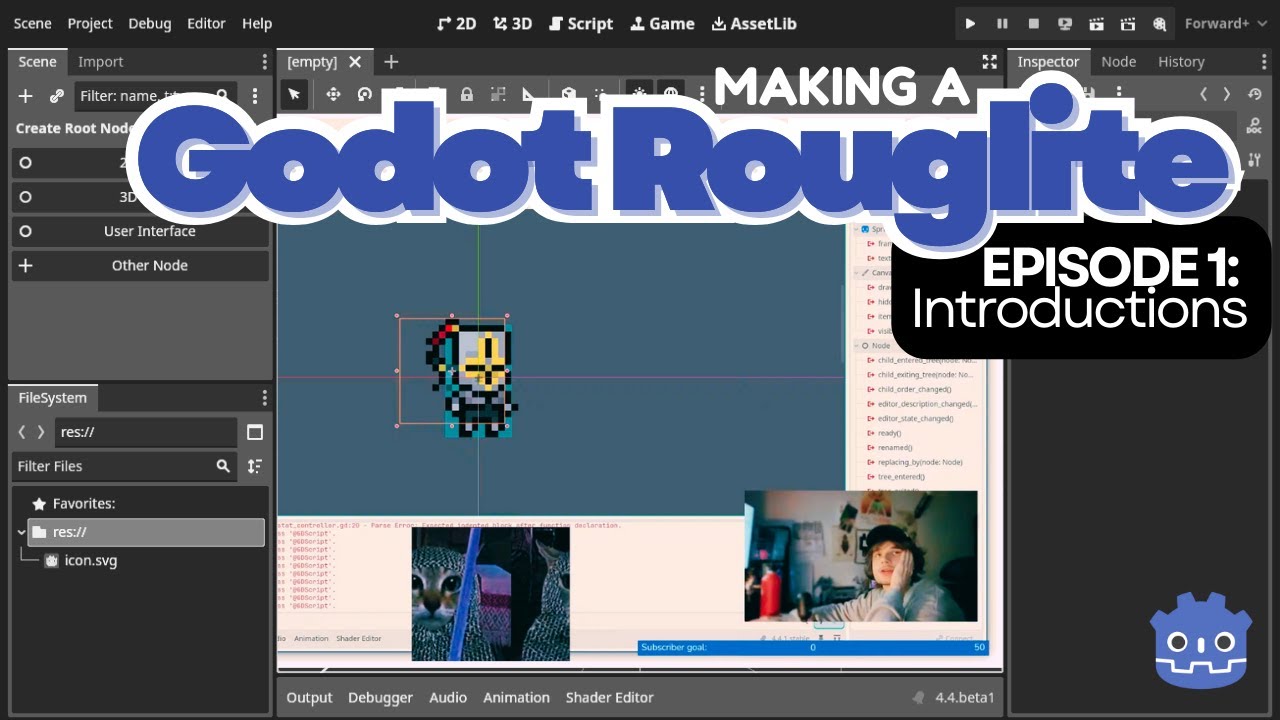Select the res:// folder row
Screen dimensions: 1280x720
click(x=140, y=532)
